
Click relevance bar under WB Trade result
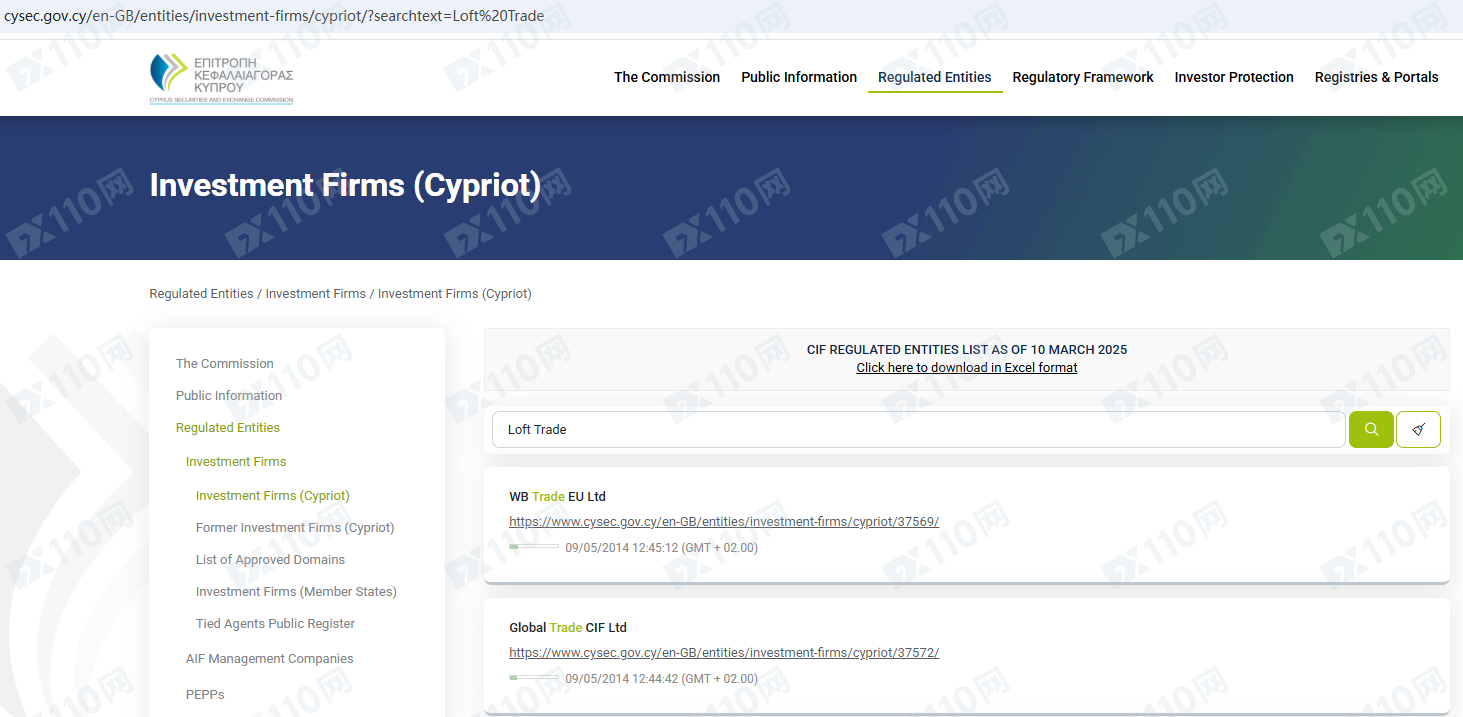pos(534,547)
